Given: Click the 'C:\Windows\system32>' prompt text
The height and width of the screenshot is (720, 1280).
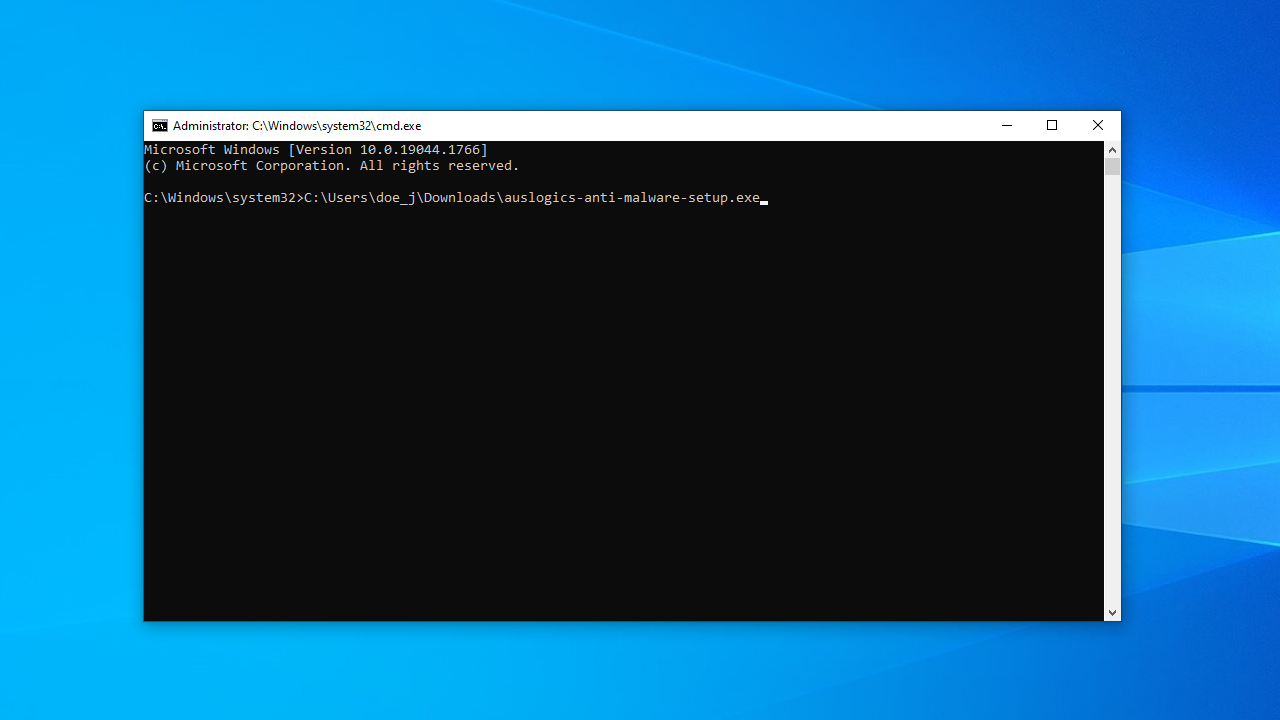Looking at the screenshot, I should (x=224, y=198).
